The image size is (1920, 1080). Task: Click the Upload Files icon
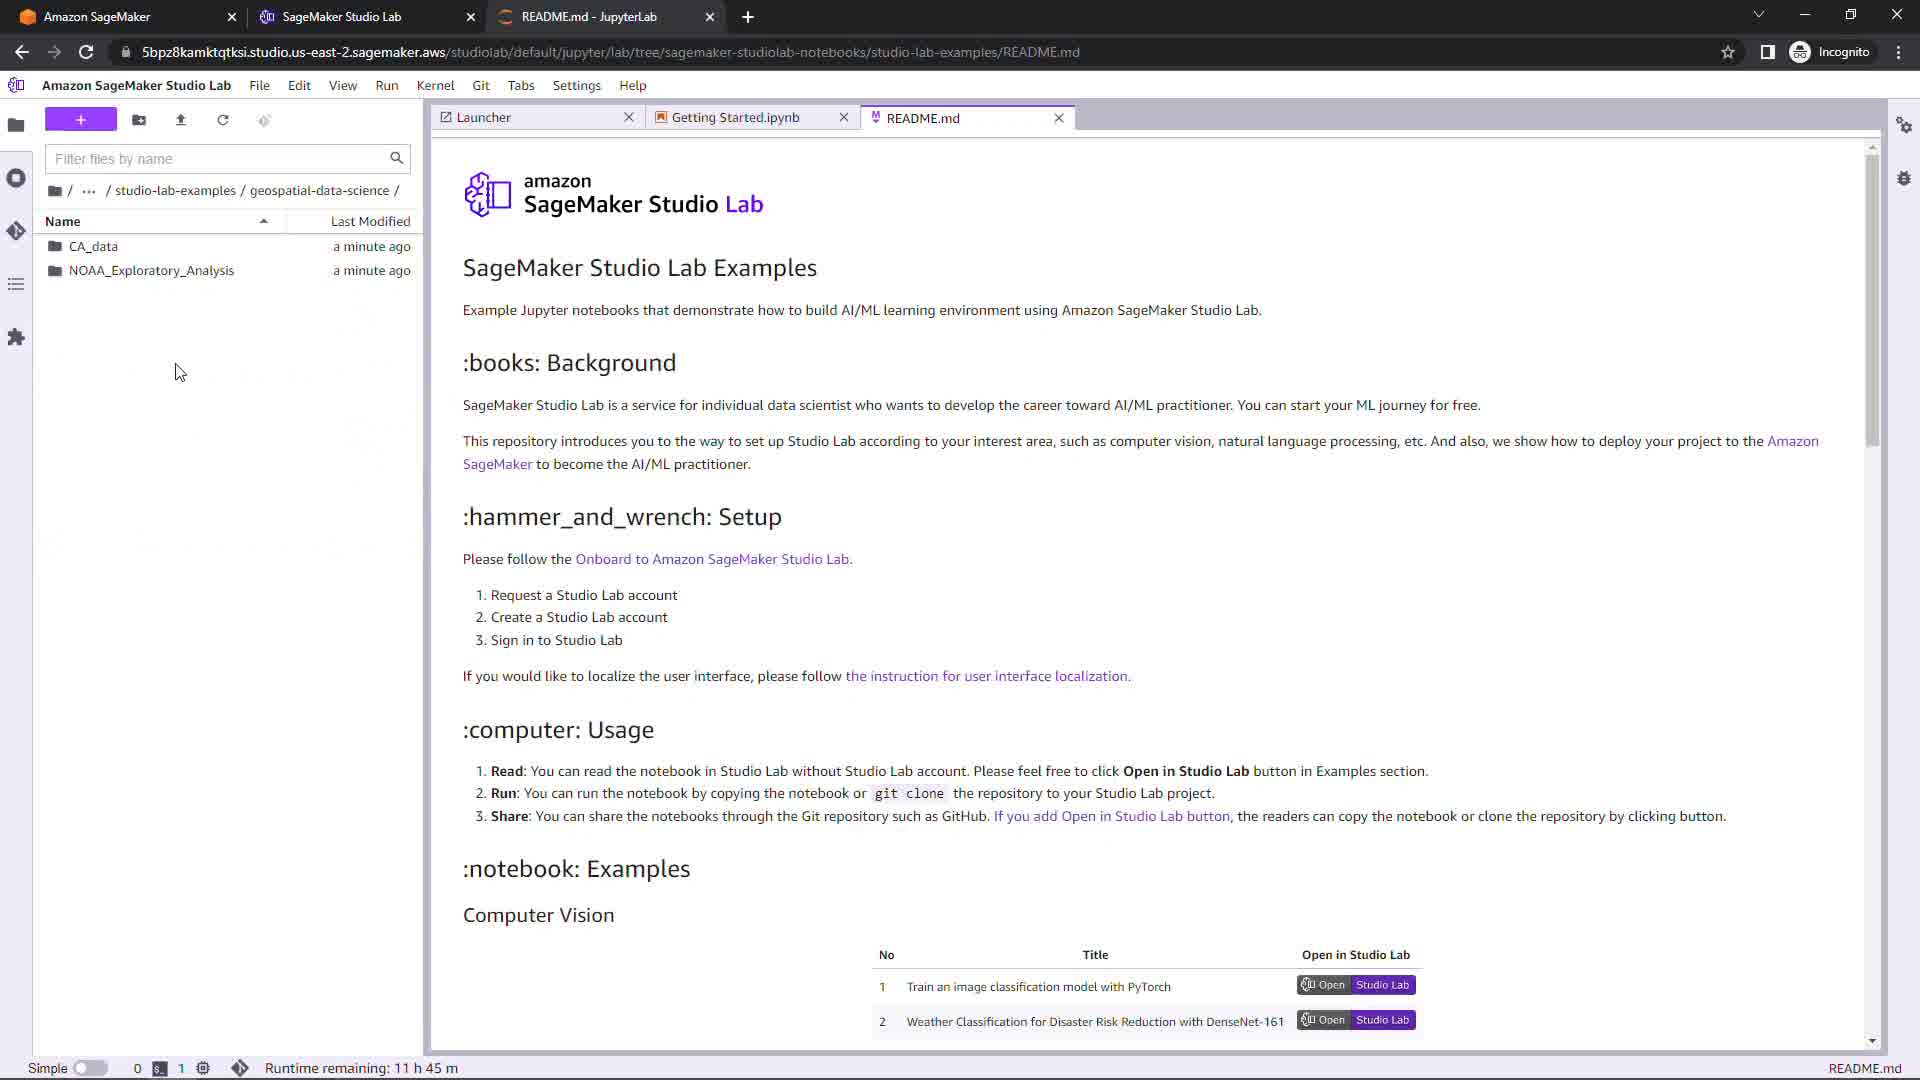point(181,120)
